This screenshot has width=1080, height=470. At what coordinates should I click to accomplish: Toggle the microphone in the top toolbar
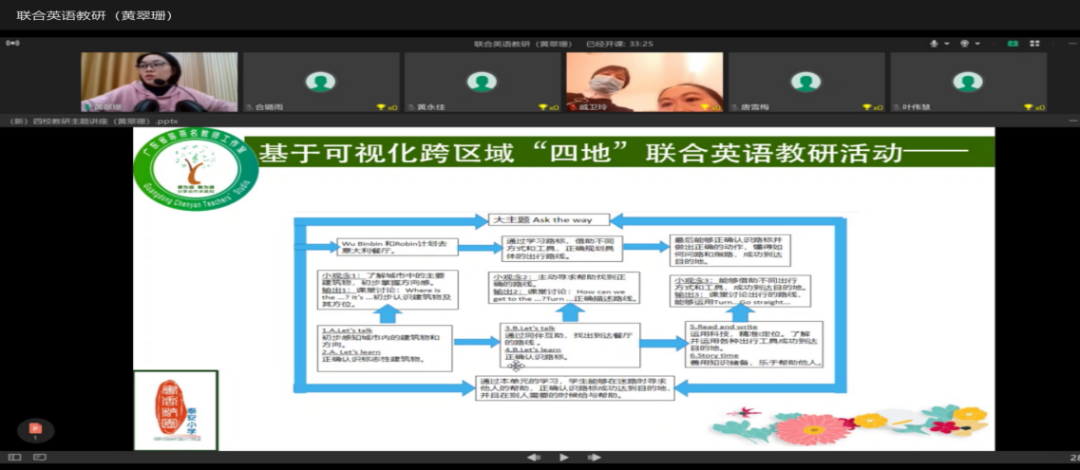[x=934, y=44]
